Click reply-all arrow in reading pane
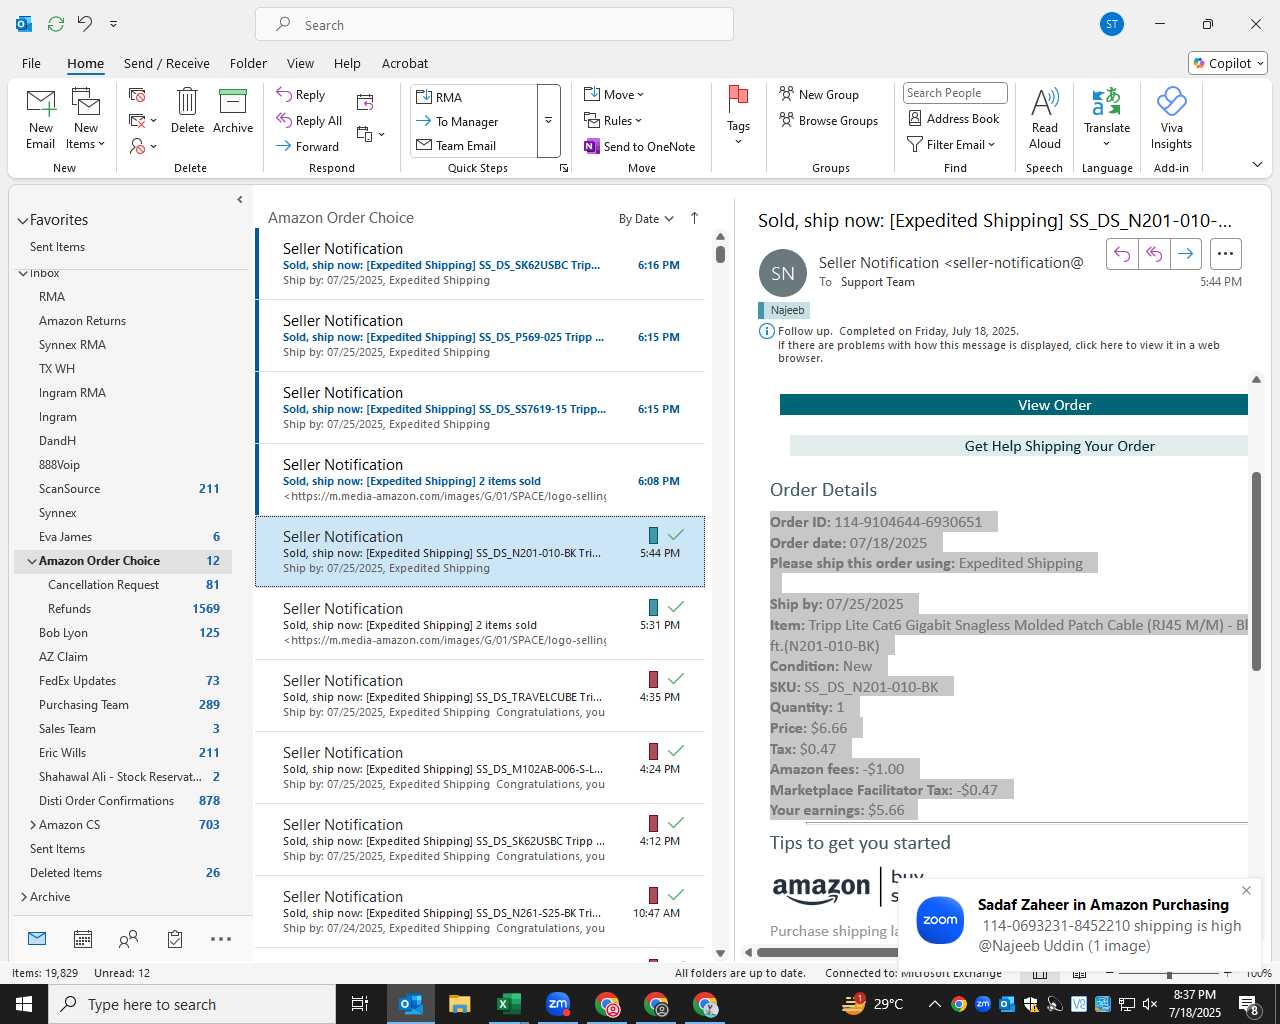1280x1024 pixels. click(x=1154, y=254)
